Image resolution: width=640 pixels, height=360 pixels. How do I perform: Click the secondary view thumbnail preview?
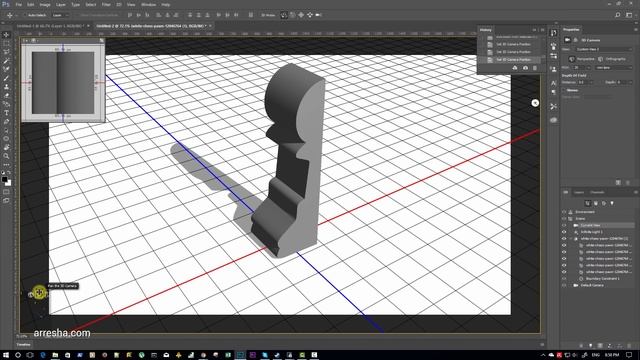tap(63, 83)
